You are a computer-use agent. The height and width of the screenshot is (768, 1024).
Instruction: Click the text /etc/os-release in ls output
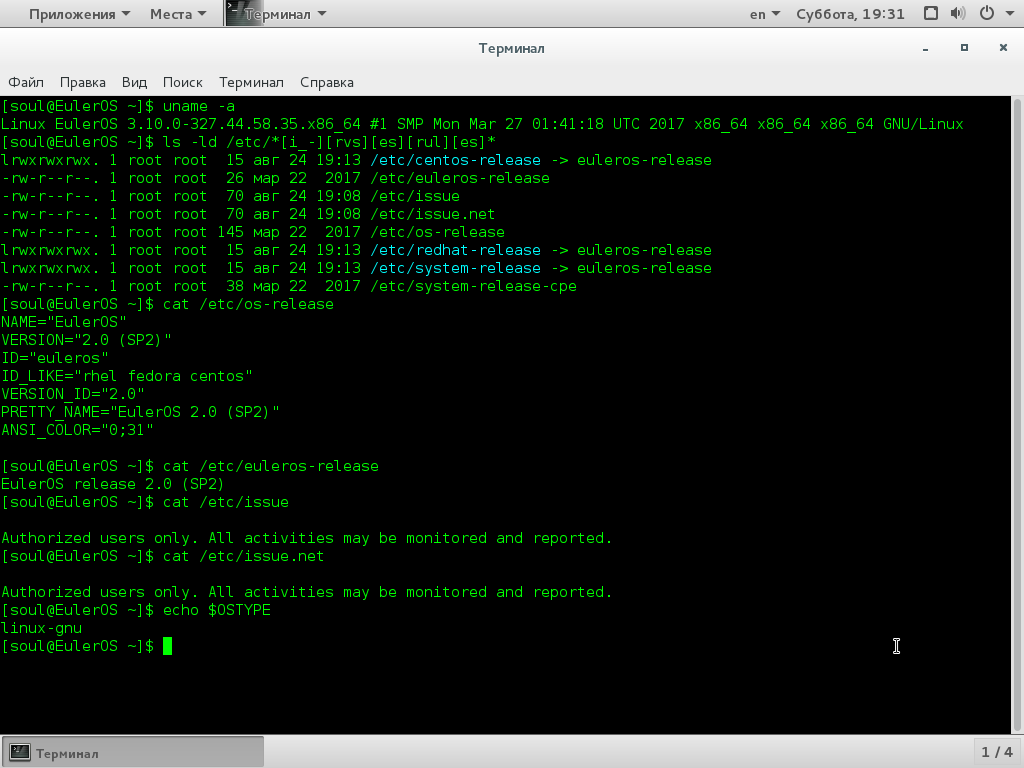pyautogui.click(x=437, y=232)
